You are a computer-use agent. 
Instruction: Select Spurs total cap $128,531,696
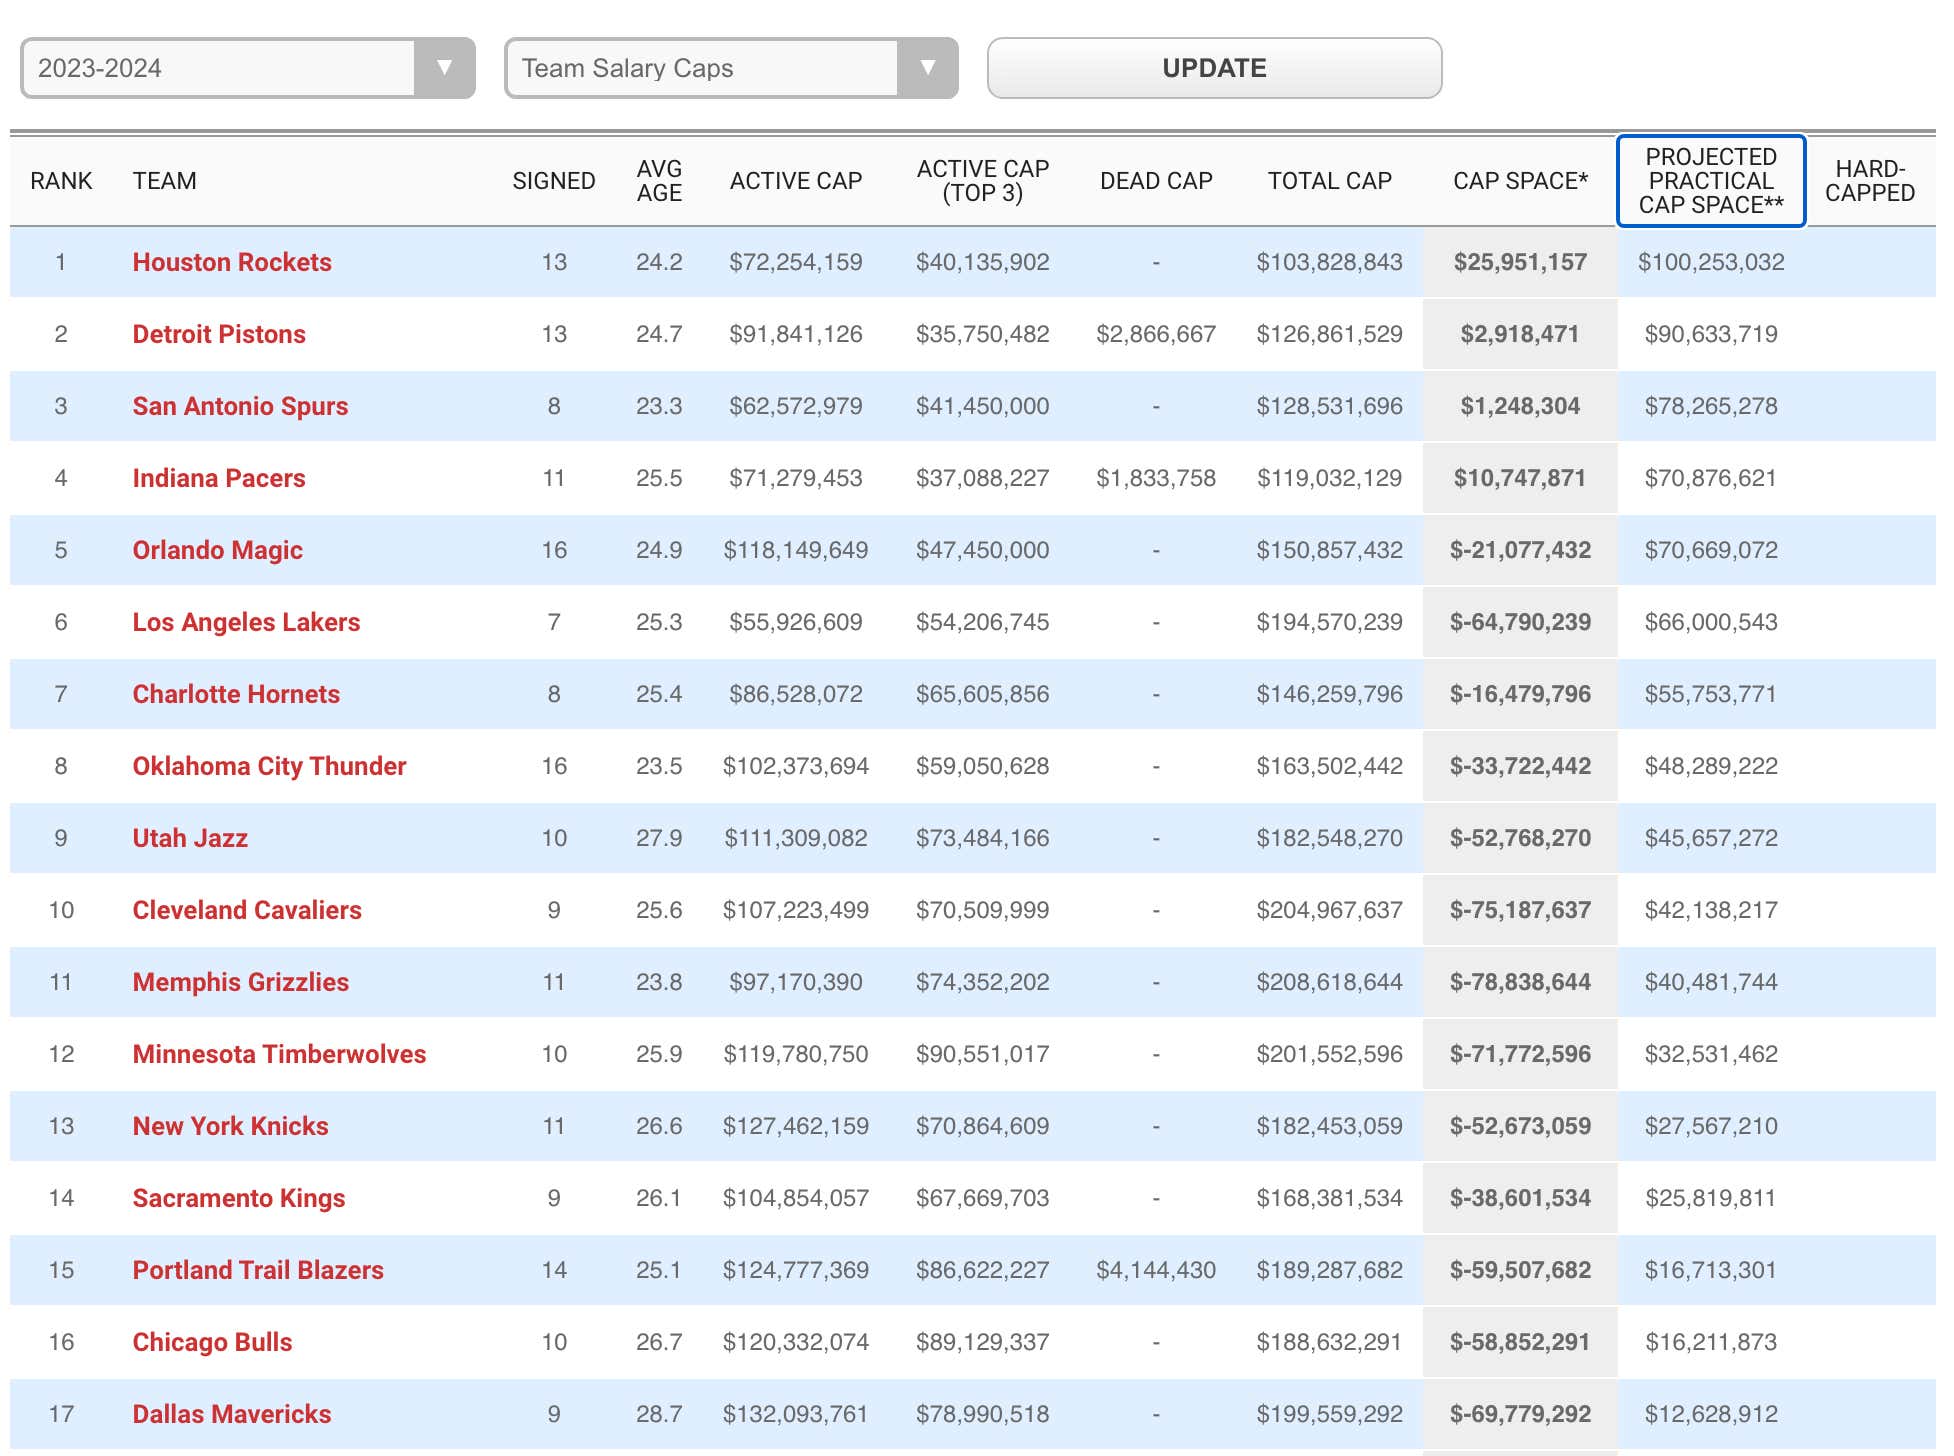tap(1330, 406)
